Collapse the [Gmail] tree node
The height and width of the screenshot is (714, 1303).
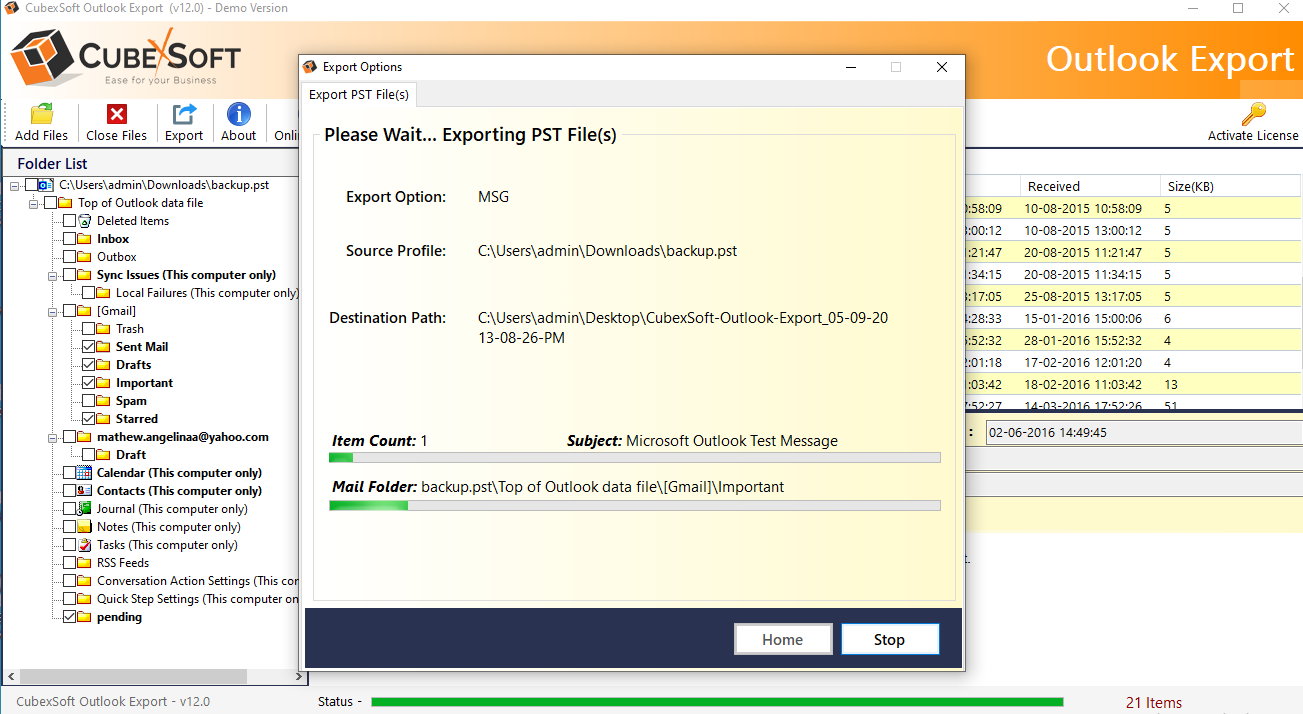tap(53, 311)
